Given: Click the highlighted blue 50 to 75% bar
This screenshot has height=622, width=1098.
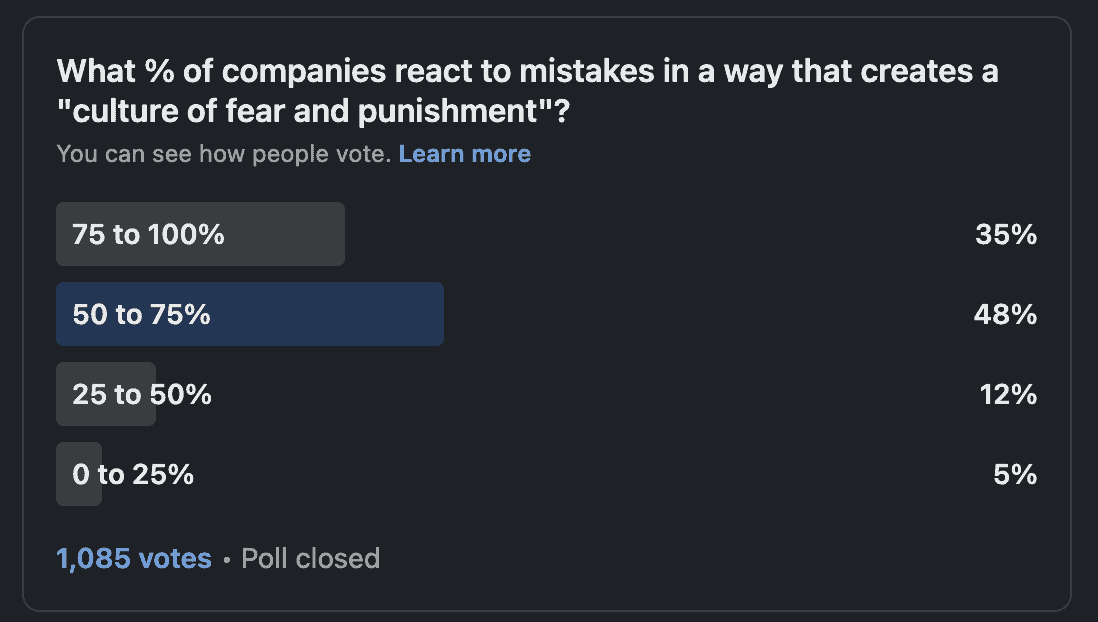Looking at the screenshot, I should coord(250,314).
